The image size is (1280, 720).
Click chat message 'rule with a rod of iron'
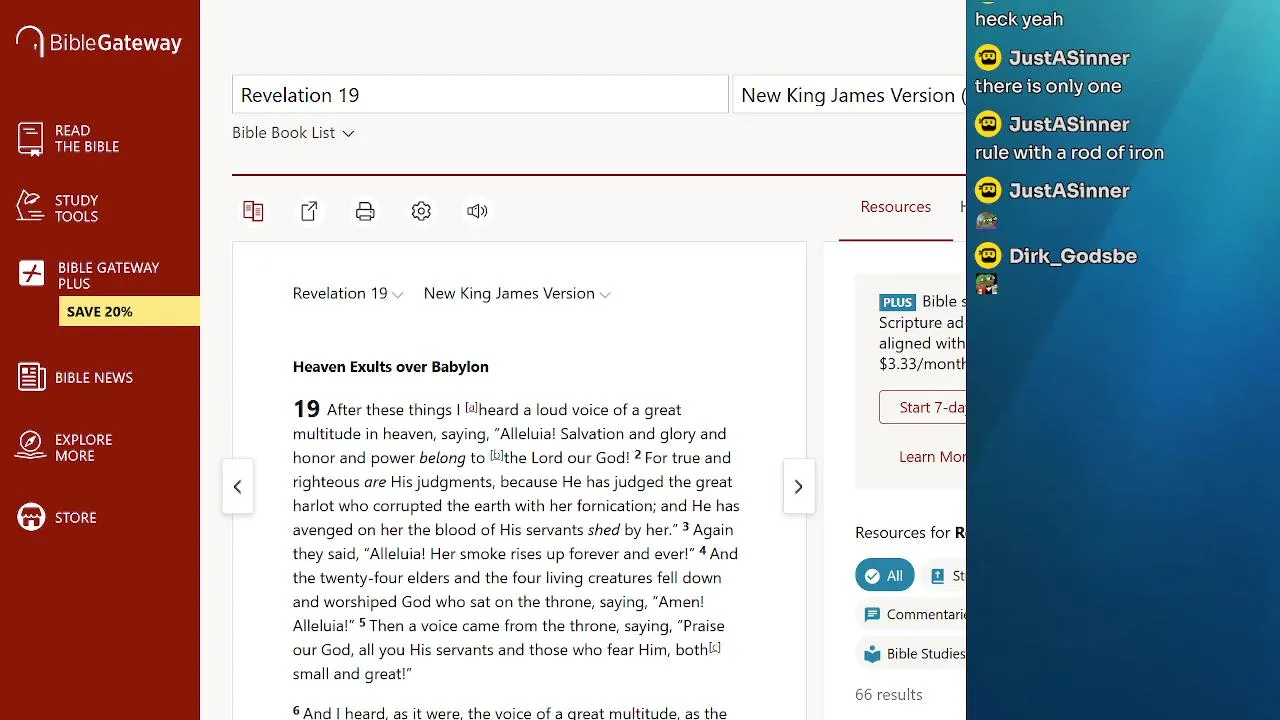coord(1069,153)
